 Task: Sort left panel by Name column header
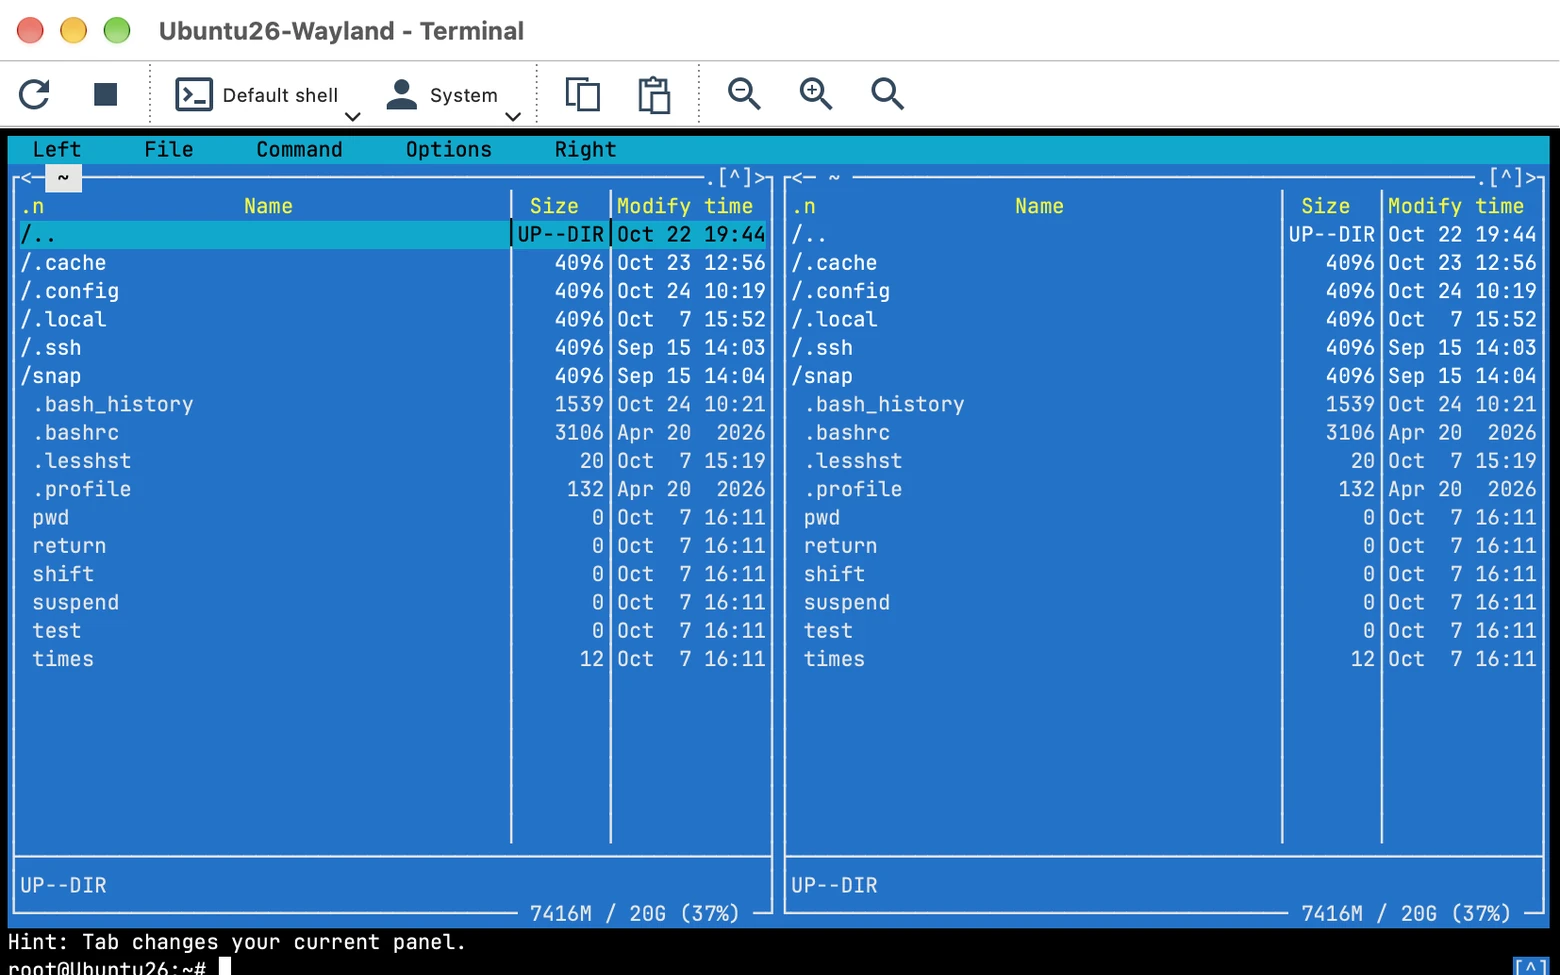268,207
